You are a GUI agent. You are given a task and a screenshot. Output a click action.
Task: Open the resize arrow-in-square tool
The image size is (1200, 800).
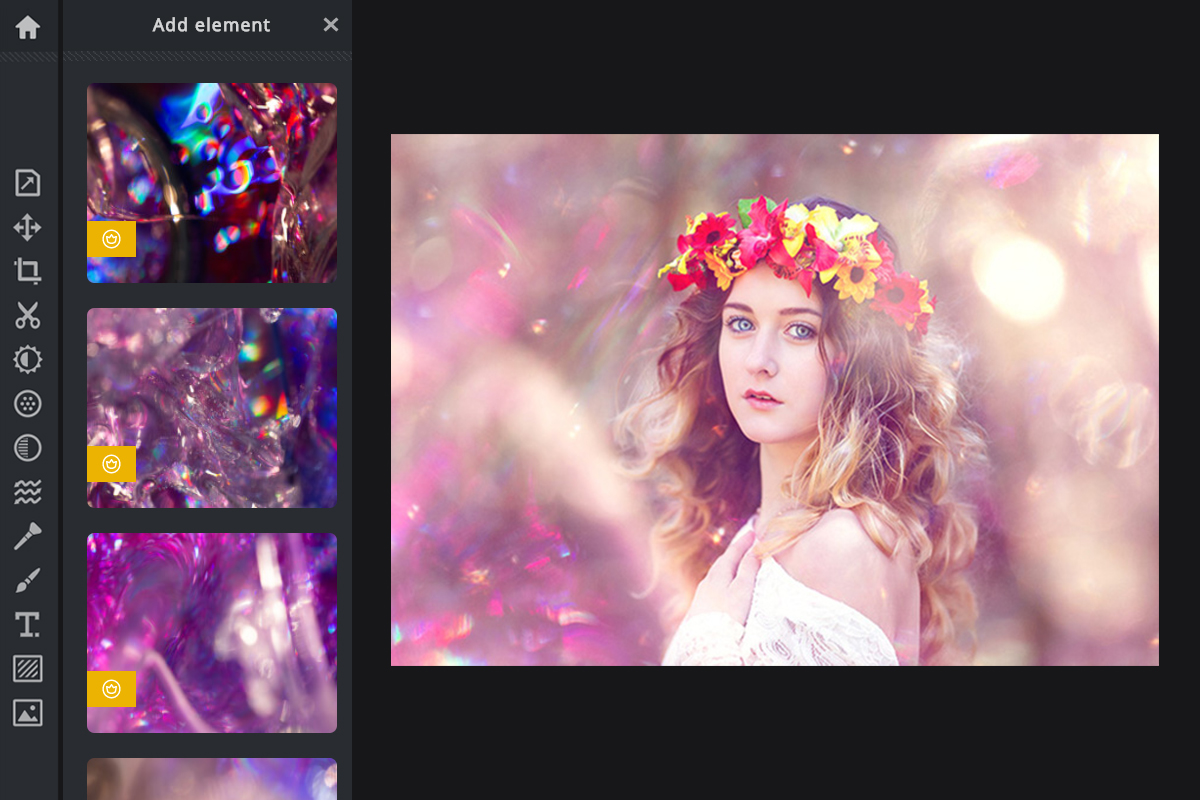click(28, 183)
